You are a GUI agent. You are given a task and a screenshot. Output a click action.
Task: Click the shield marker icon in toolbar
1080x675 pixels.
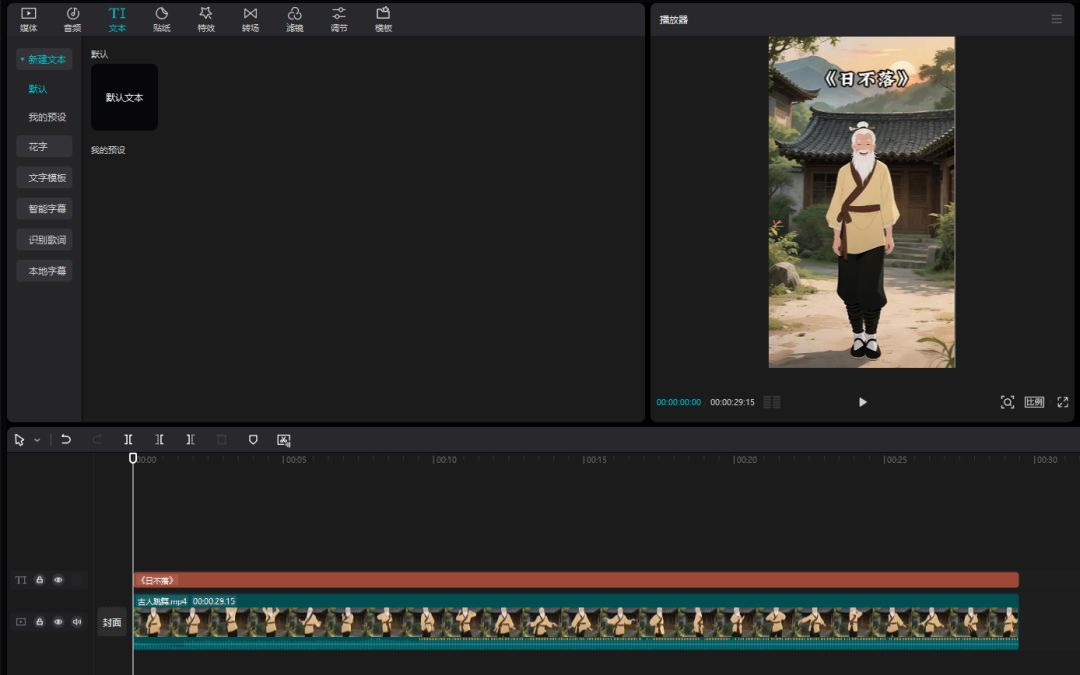(253, 439)
